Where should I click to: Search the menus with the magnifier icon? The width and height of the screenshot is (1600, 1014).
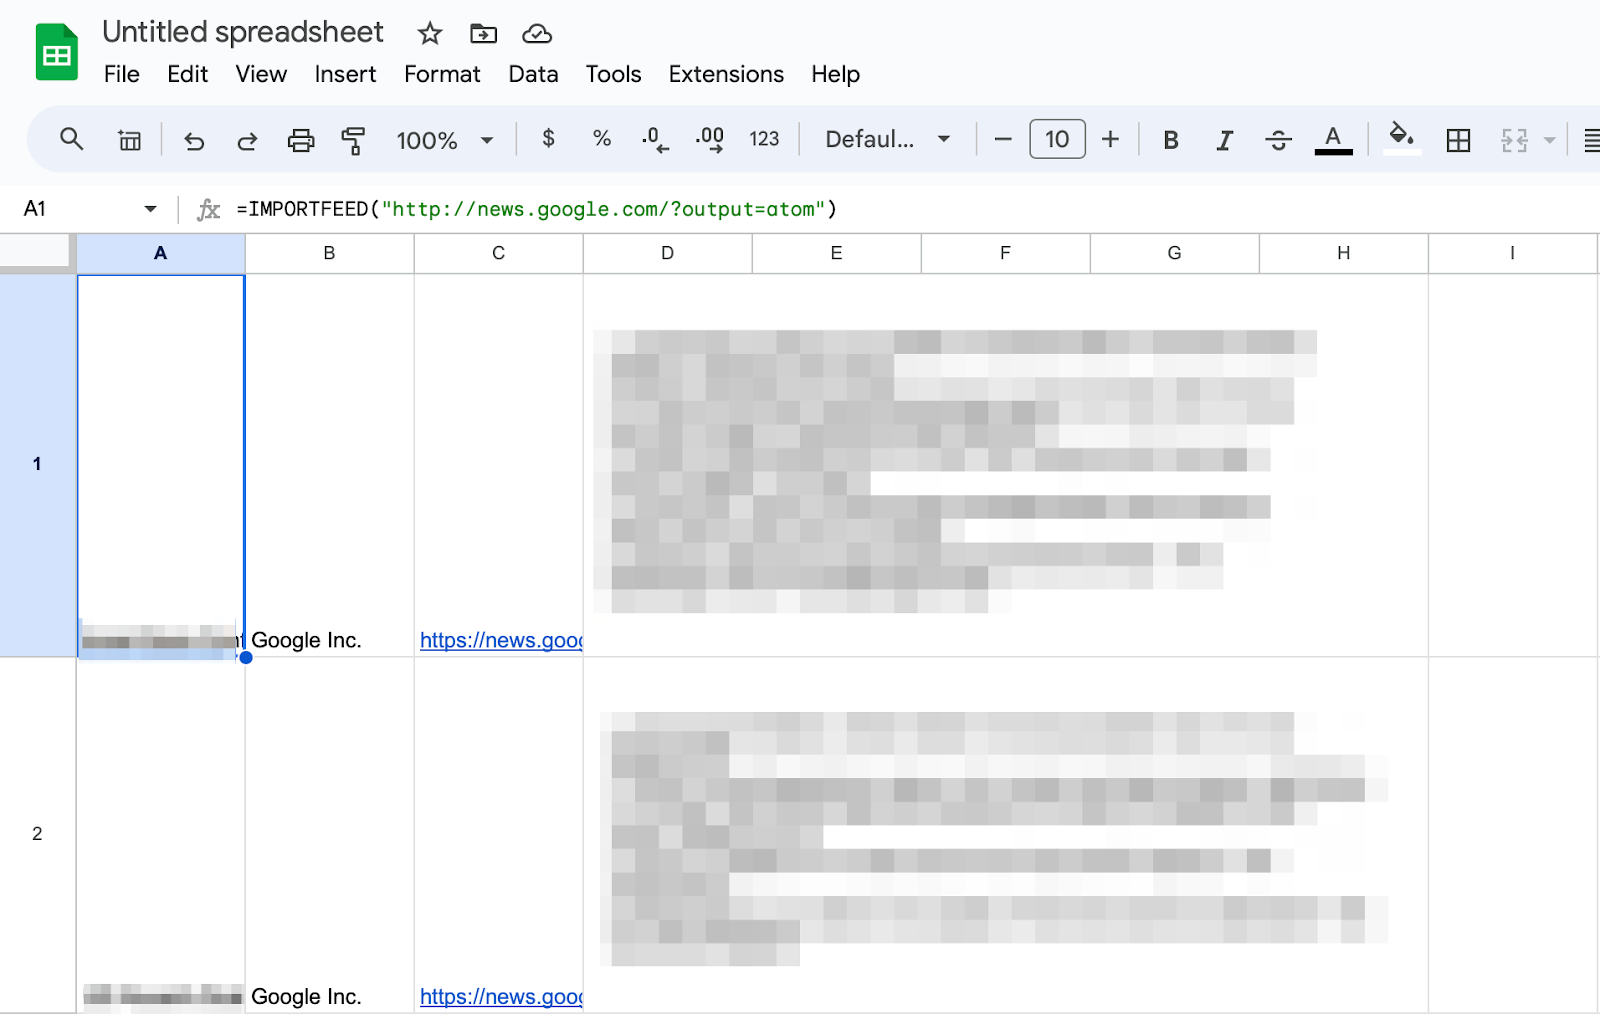(x=71, y=139)
